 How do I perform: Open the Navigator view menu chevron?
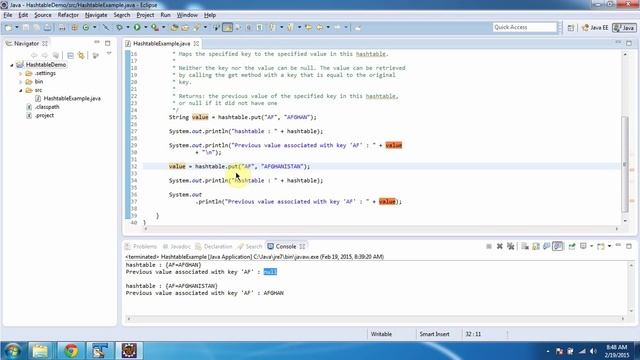(109, 54)
